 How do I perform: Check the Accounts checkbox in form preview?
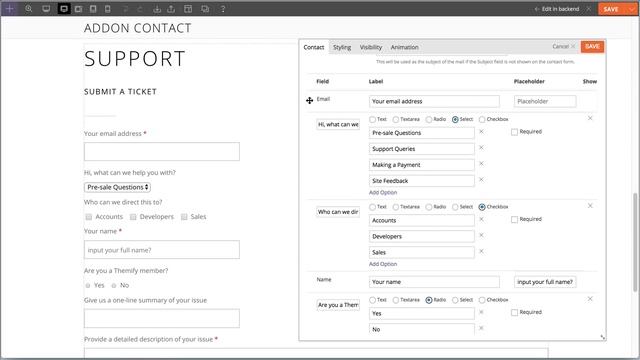89,217
